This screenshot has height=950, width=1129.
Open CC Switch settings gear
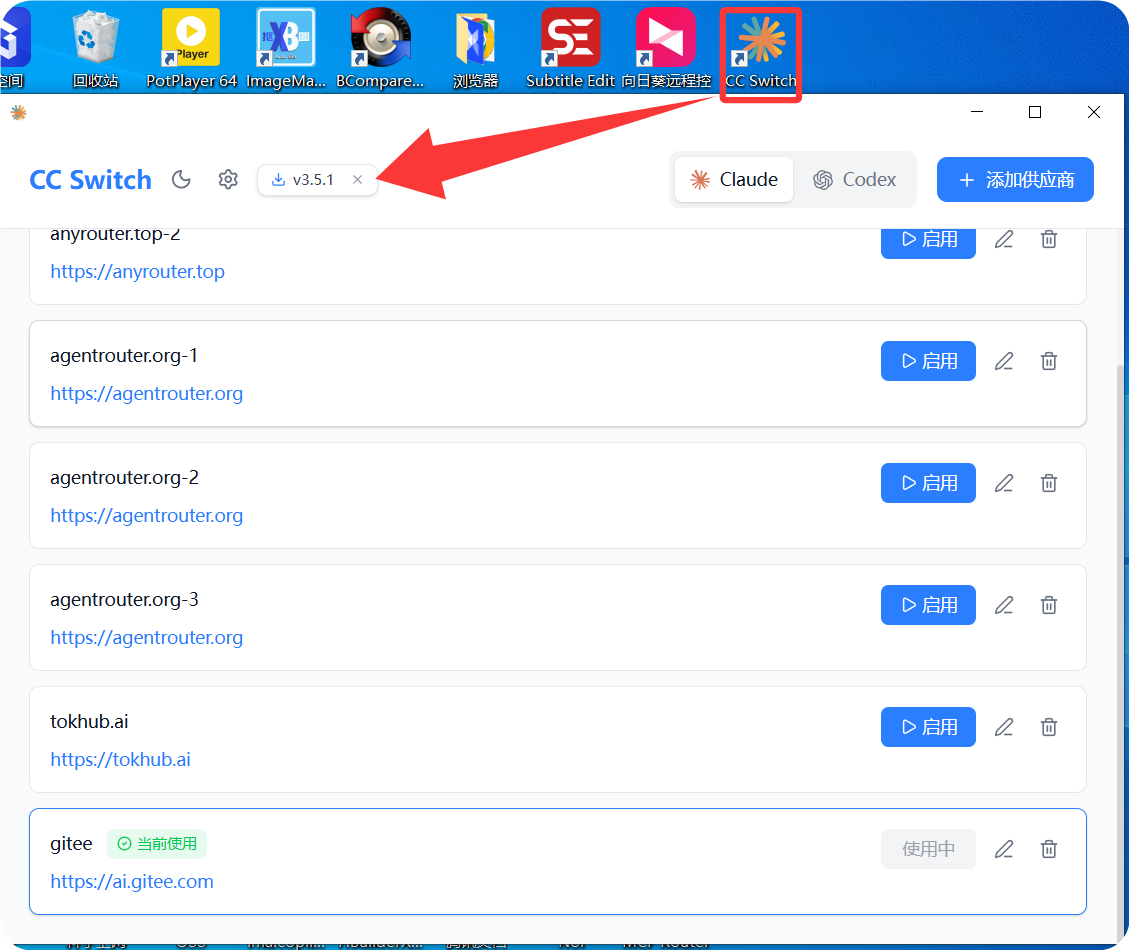tap(228, 179)
